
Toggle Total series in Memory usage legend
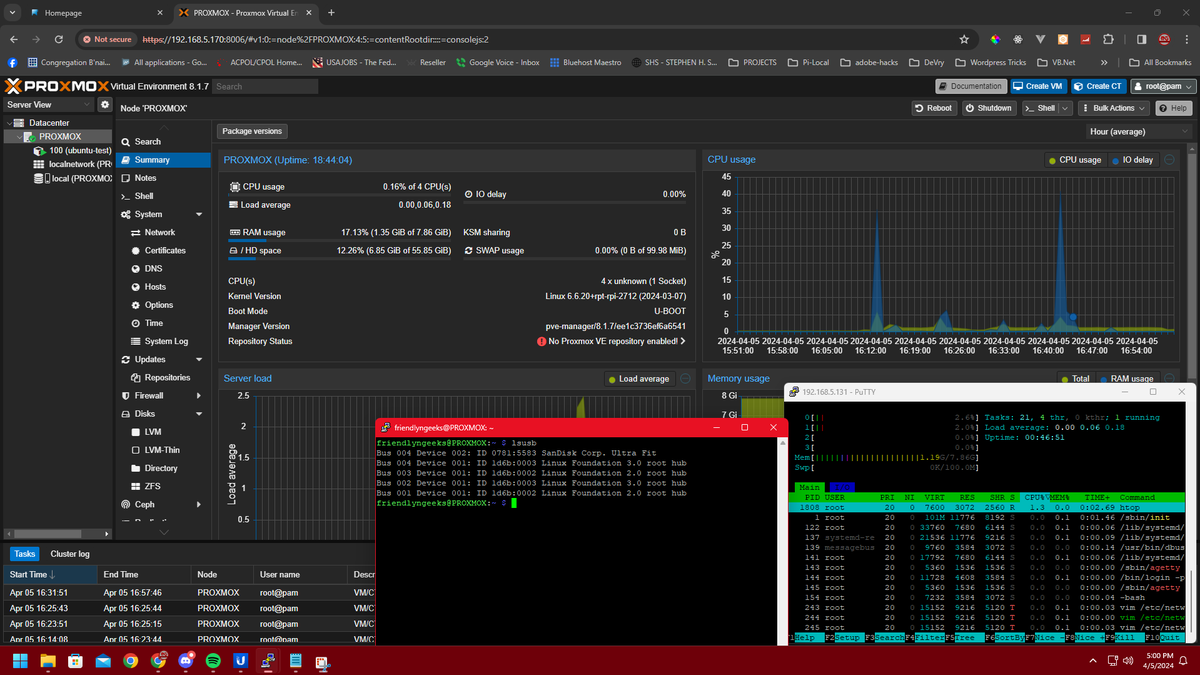(x=1075, y=379)
